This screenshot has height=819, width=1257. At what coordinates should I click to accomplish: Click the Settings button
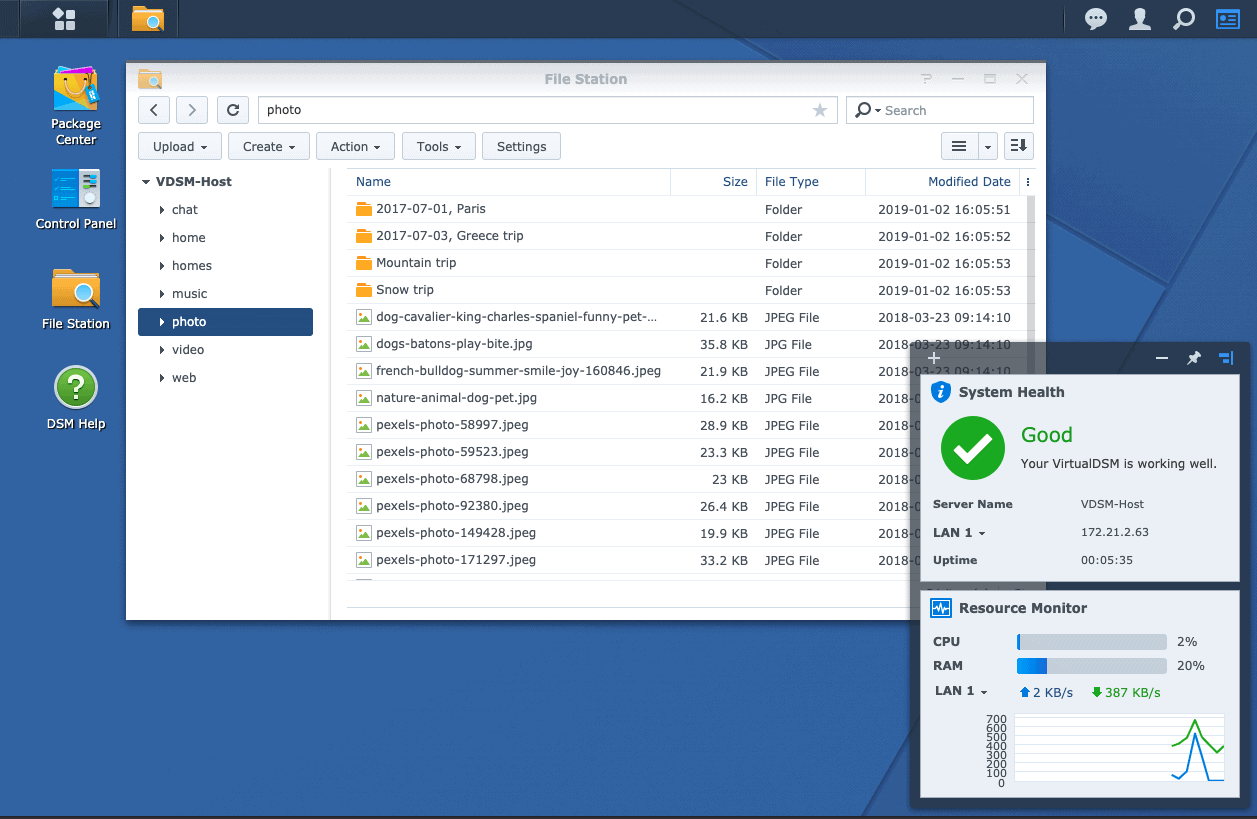point(521,146)
